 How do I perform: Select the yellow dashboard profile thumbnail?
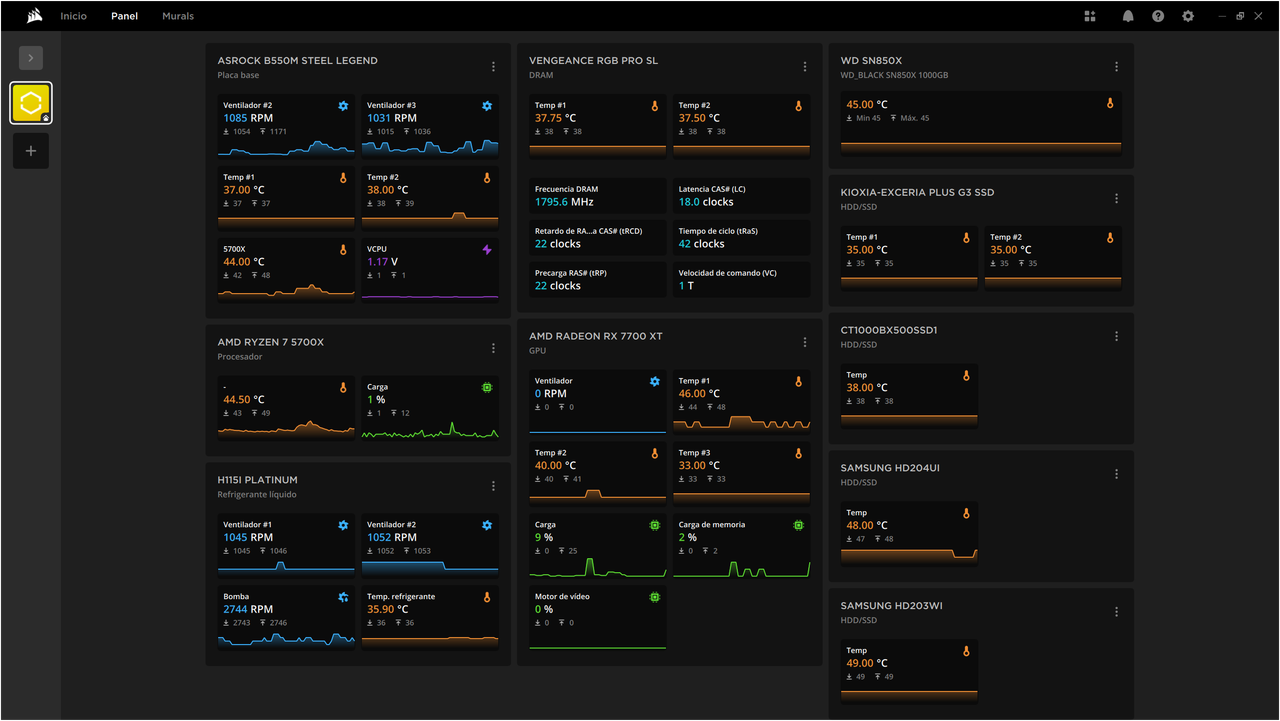[x=31, y=103]
